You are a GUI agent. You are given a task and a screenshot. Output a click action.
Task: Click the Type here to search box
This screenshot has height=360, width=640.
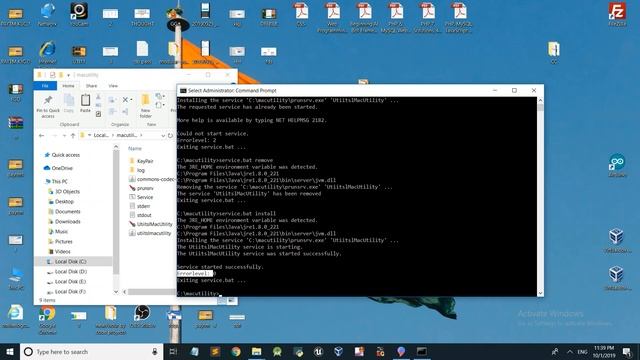pyautogui.click(x=91, y=351)
